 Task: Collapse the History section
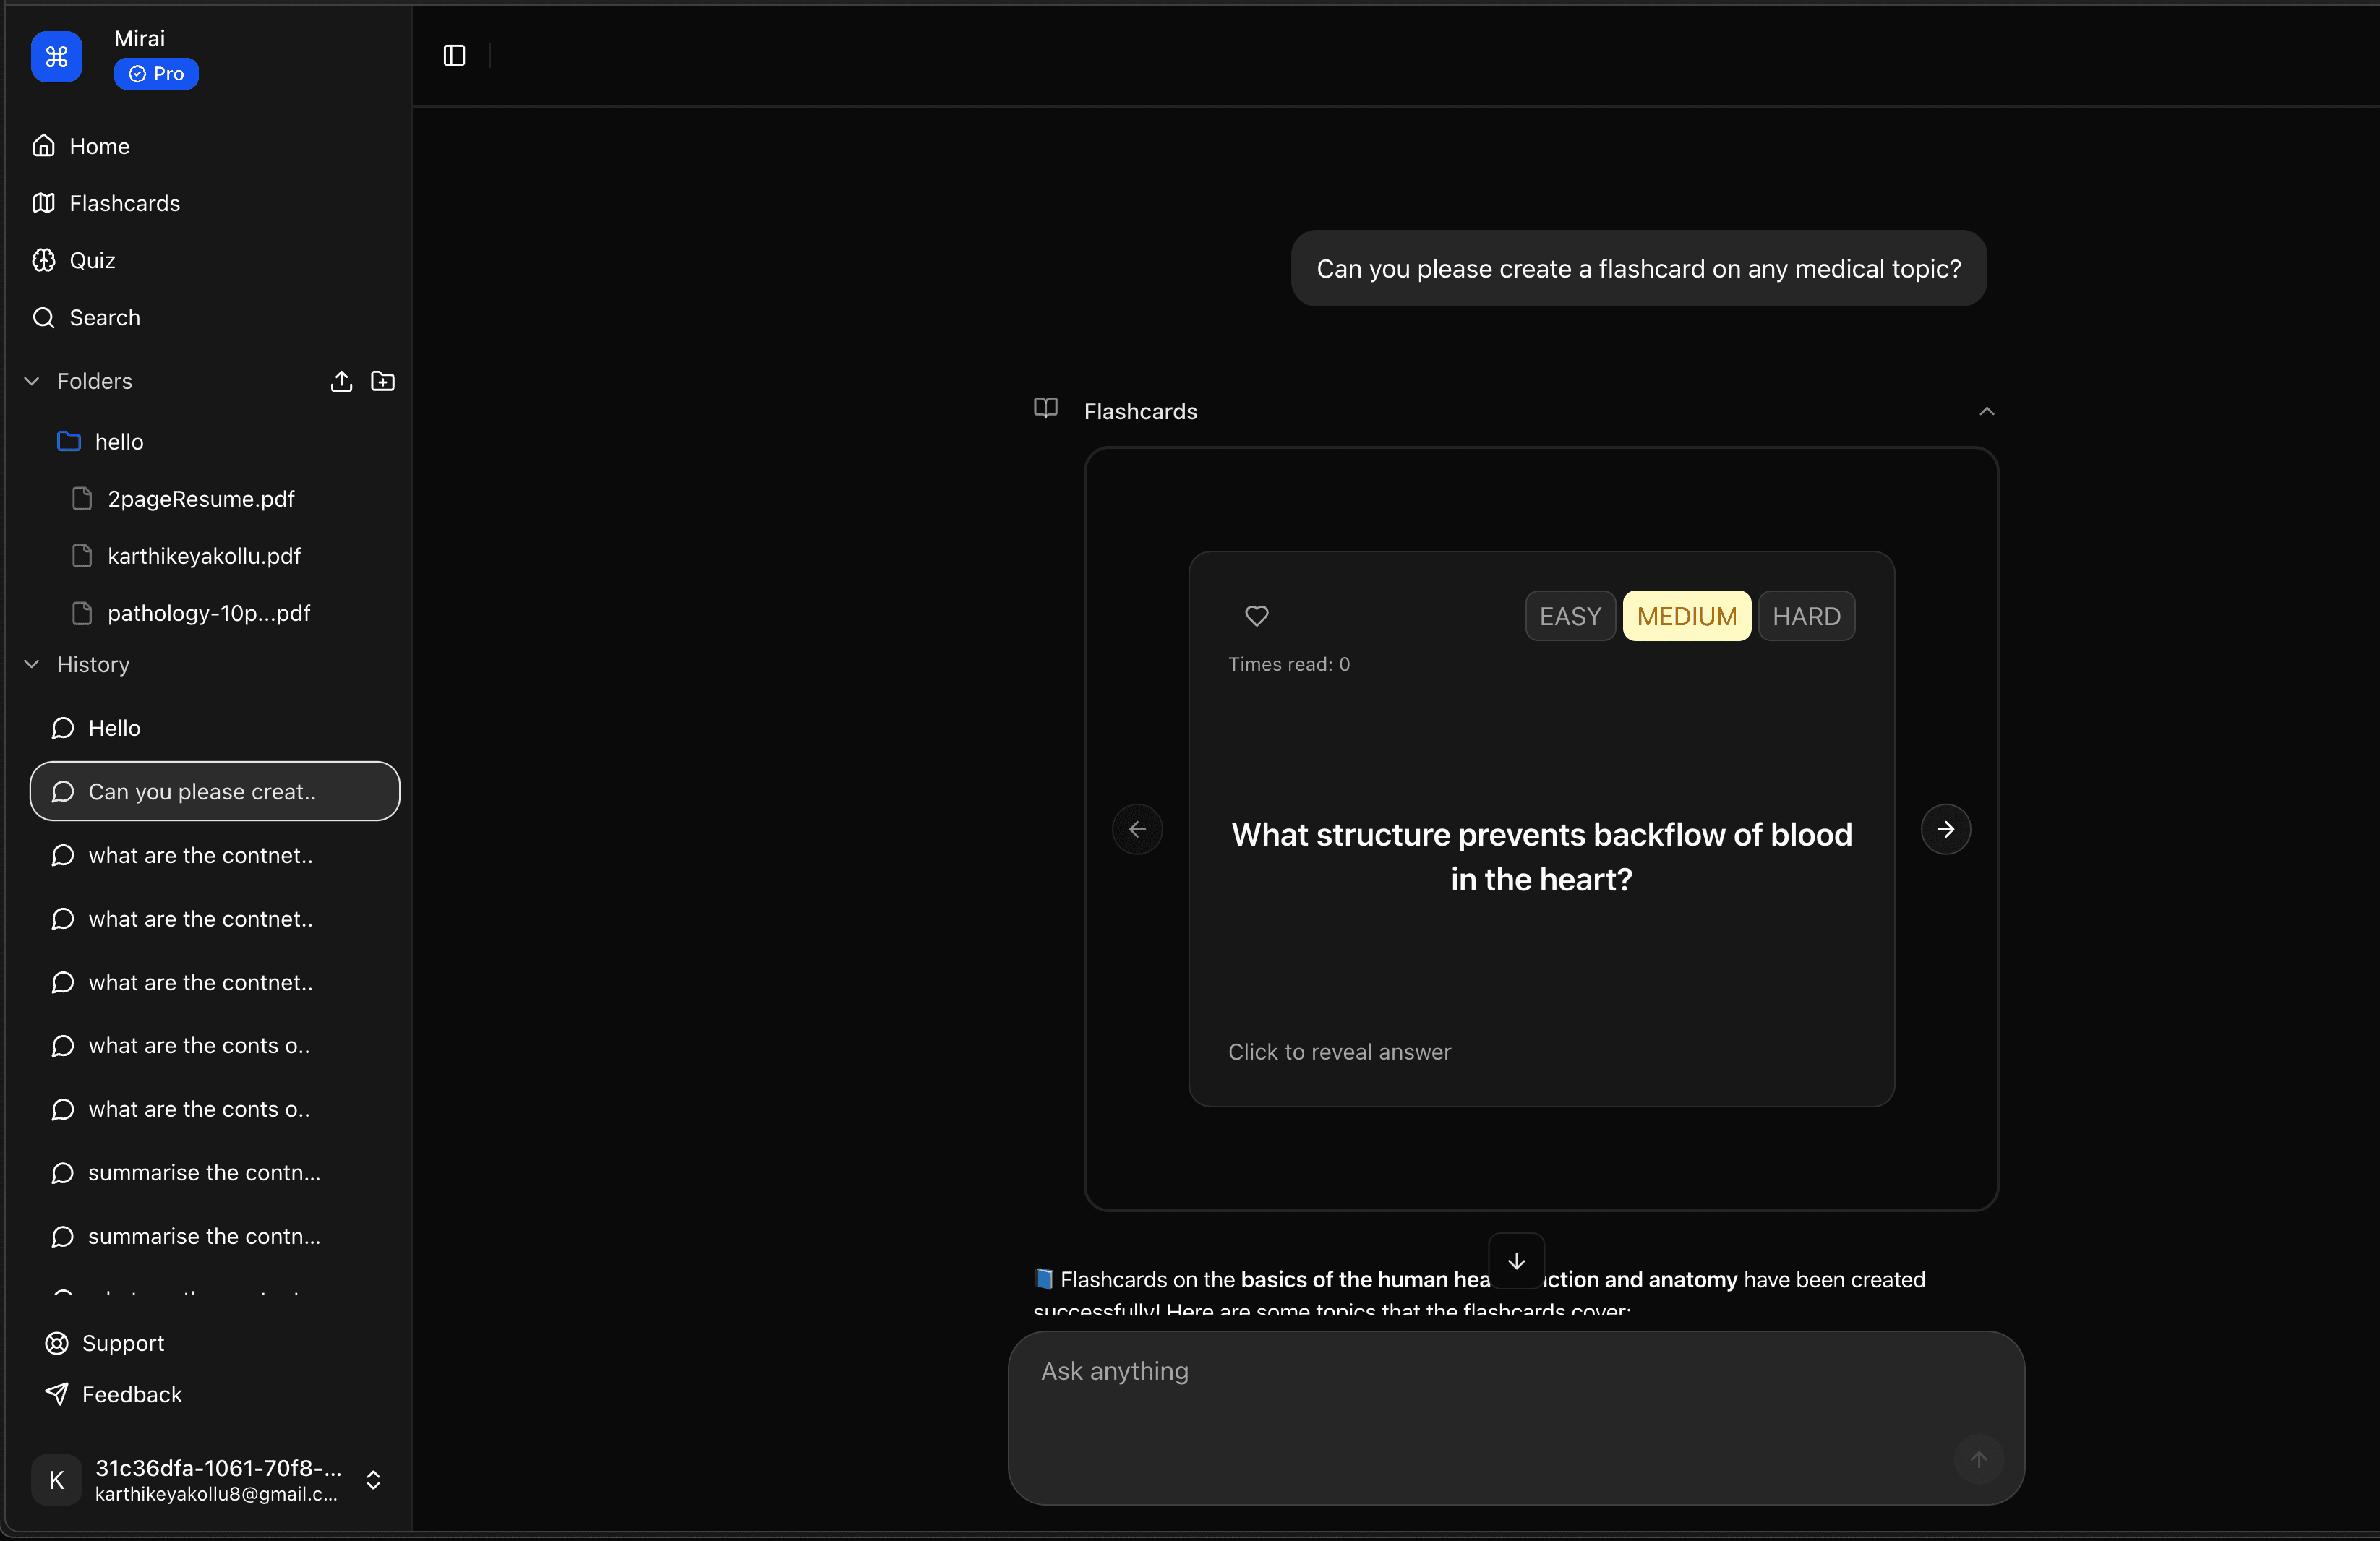tap(31, 663)
